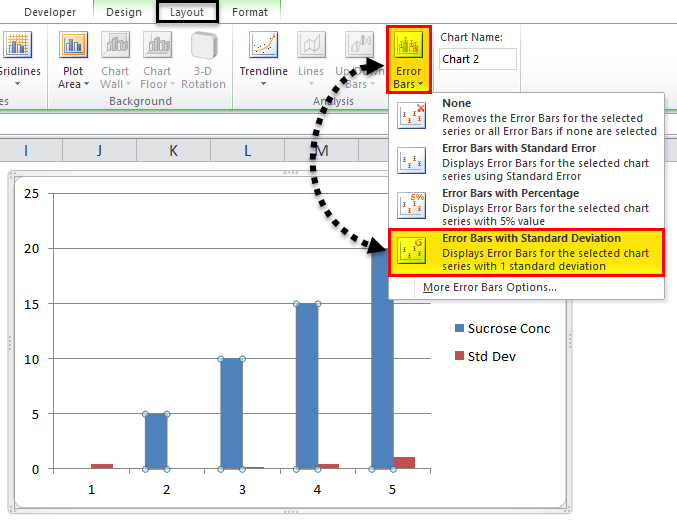The image size is (677, 521).
Task: Click the Lines analysis icon
Action: tap(311, 44)
